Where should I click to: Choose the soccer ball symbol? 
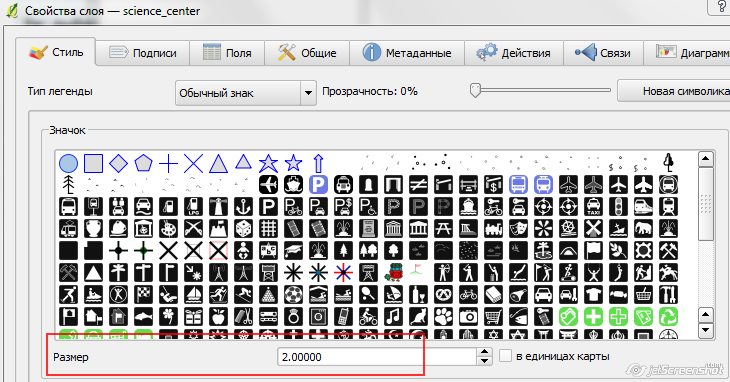coord(293,295)
